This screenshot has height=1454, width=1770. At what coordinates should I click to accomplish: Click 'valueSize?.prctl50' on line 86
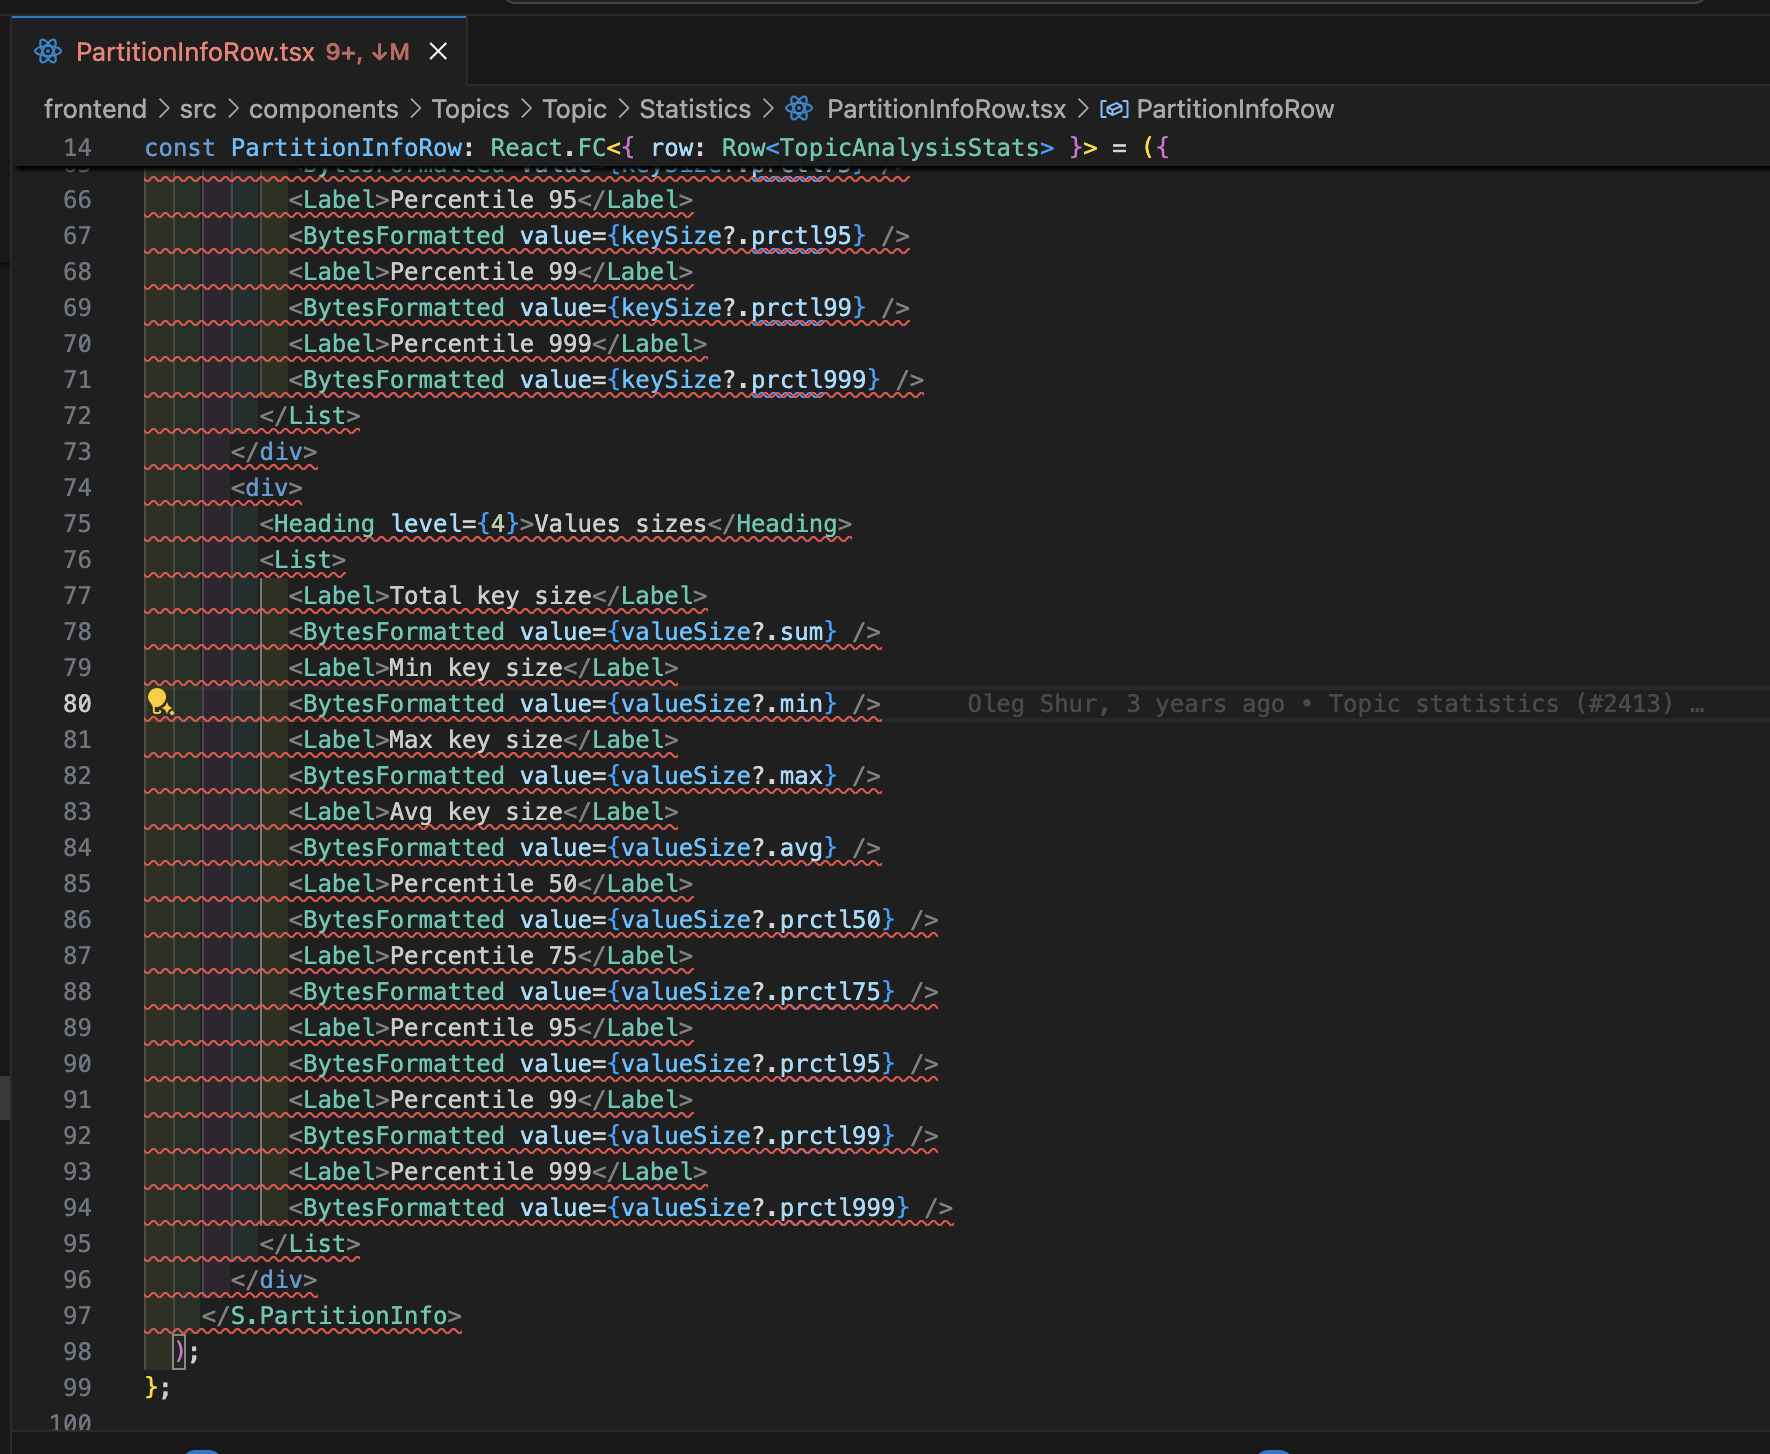pos(751,920)
